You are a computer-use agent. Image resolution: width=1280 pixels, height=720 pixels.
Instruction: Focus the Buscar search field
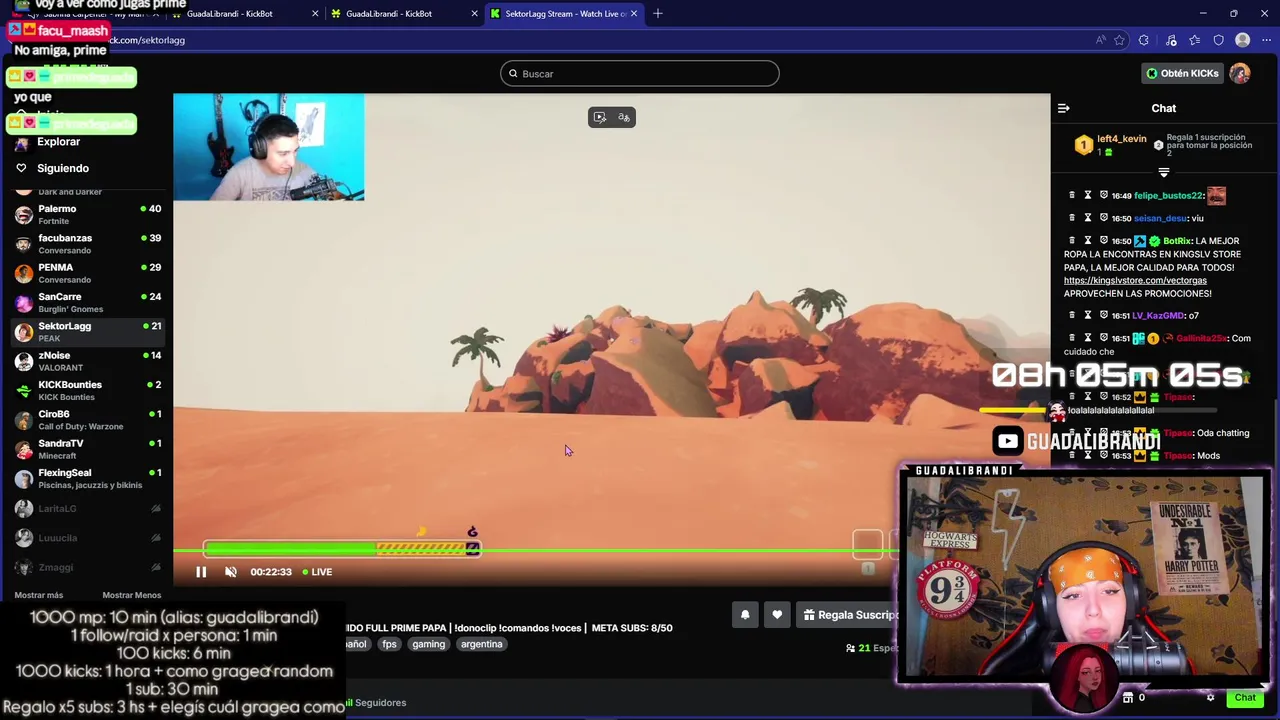click(x=639, y=74)
